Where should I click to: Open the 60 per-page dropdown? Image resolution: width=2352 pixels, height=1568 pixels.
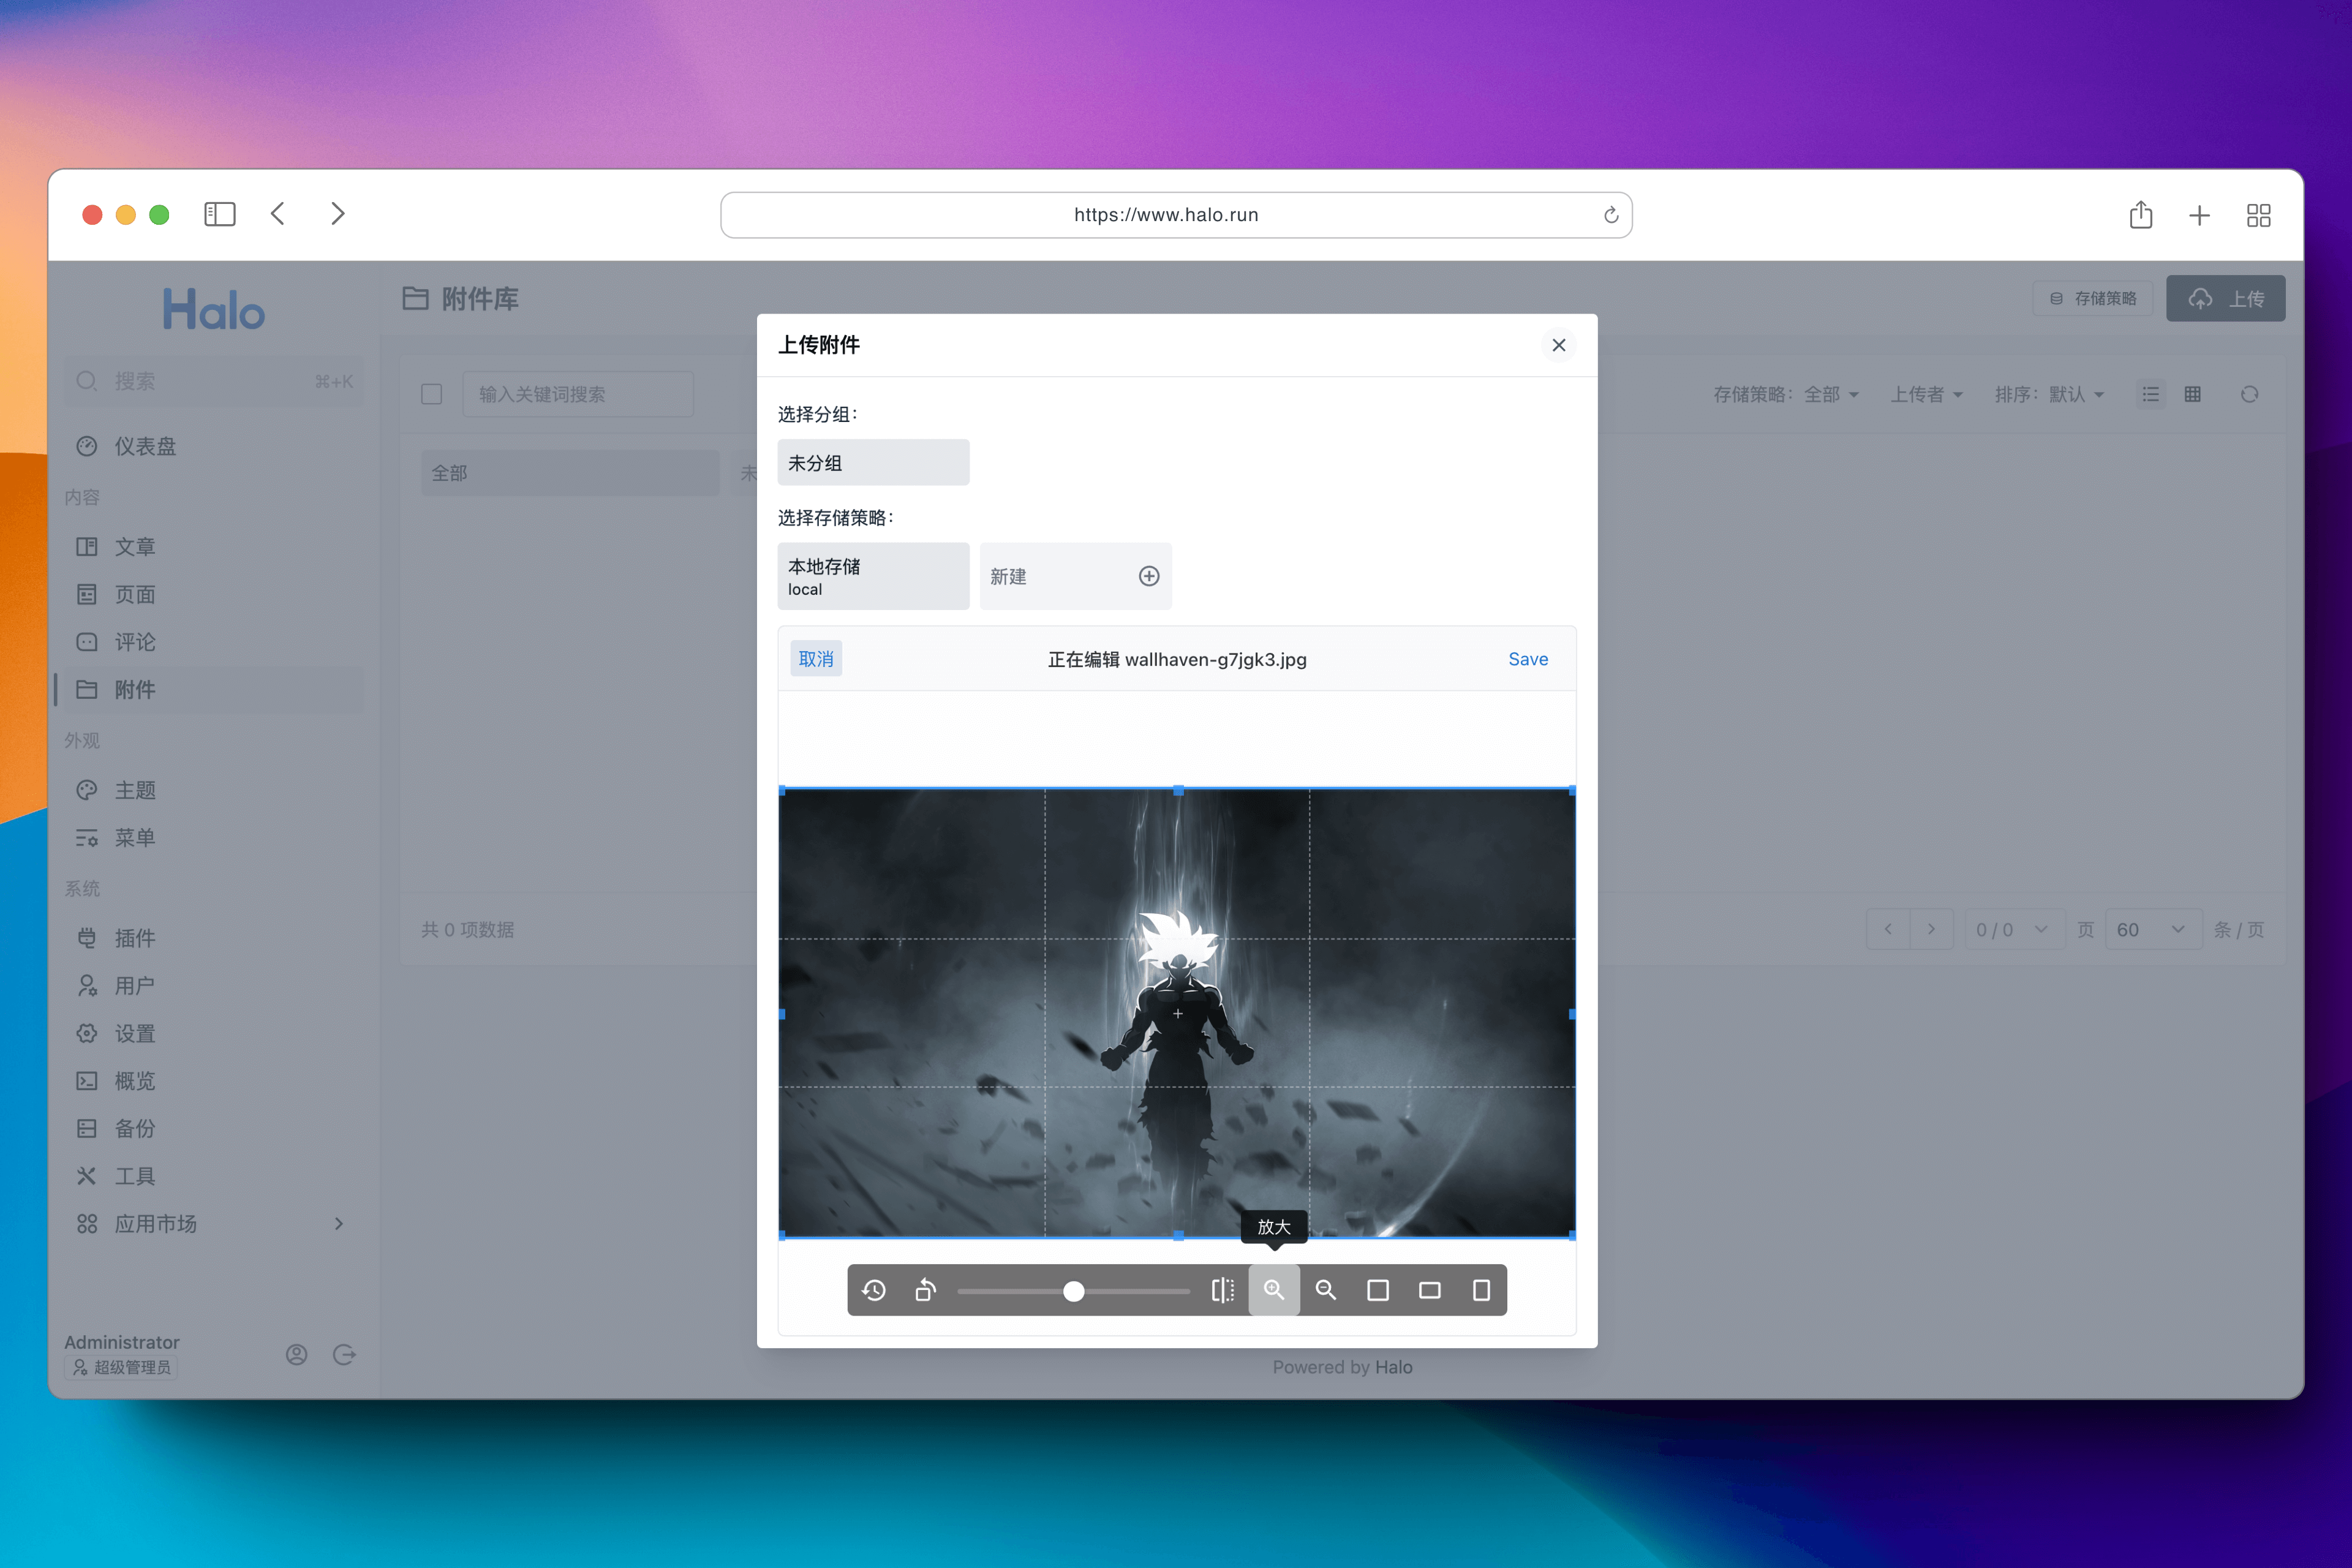[x=2153, y=930]
